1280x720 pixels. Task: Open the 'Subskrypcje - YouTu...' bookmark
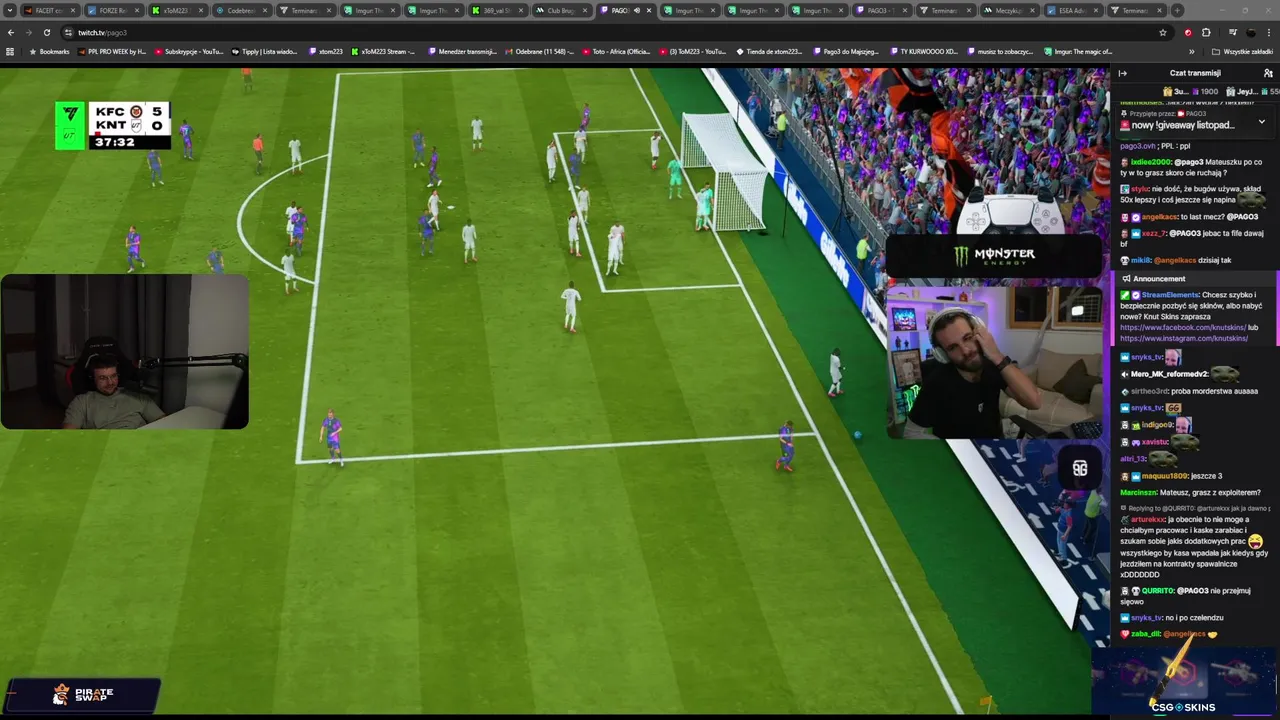pos(188,51)
